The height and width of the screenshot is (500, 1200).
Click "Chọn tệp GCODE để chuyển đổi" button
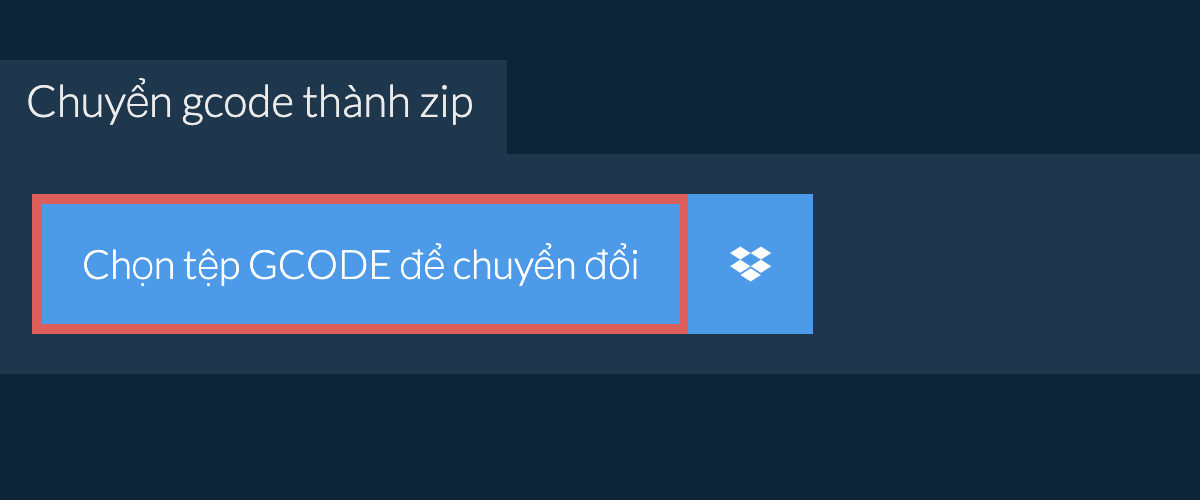point(360,264)
